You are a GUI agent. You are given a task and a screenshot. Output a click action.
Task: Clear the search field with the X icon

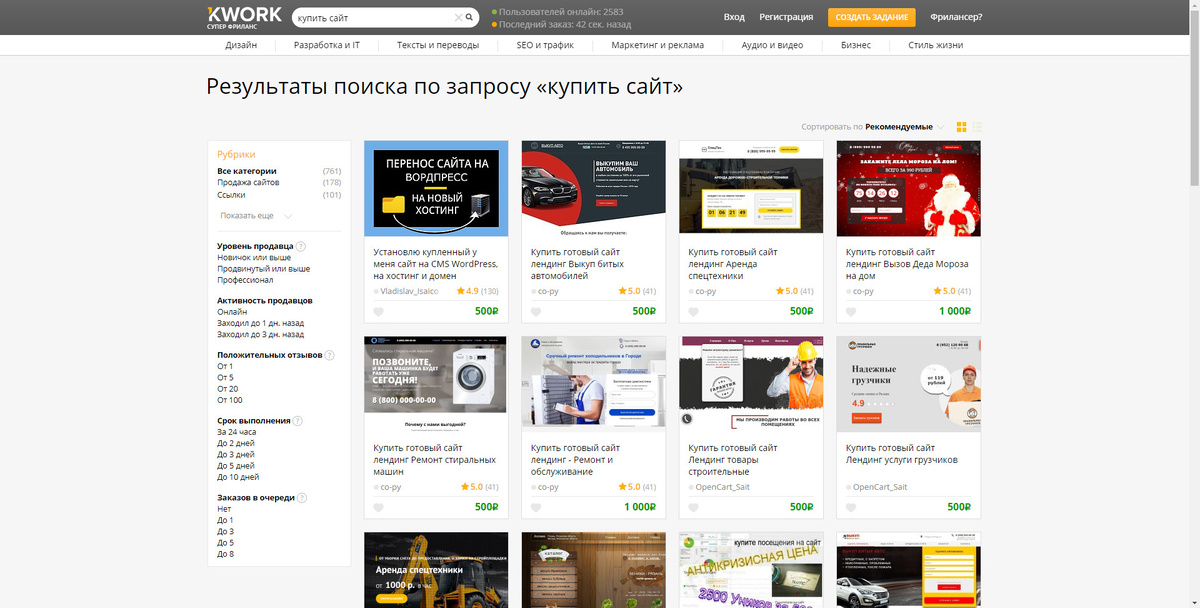457,17
